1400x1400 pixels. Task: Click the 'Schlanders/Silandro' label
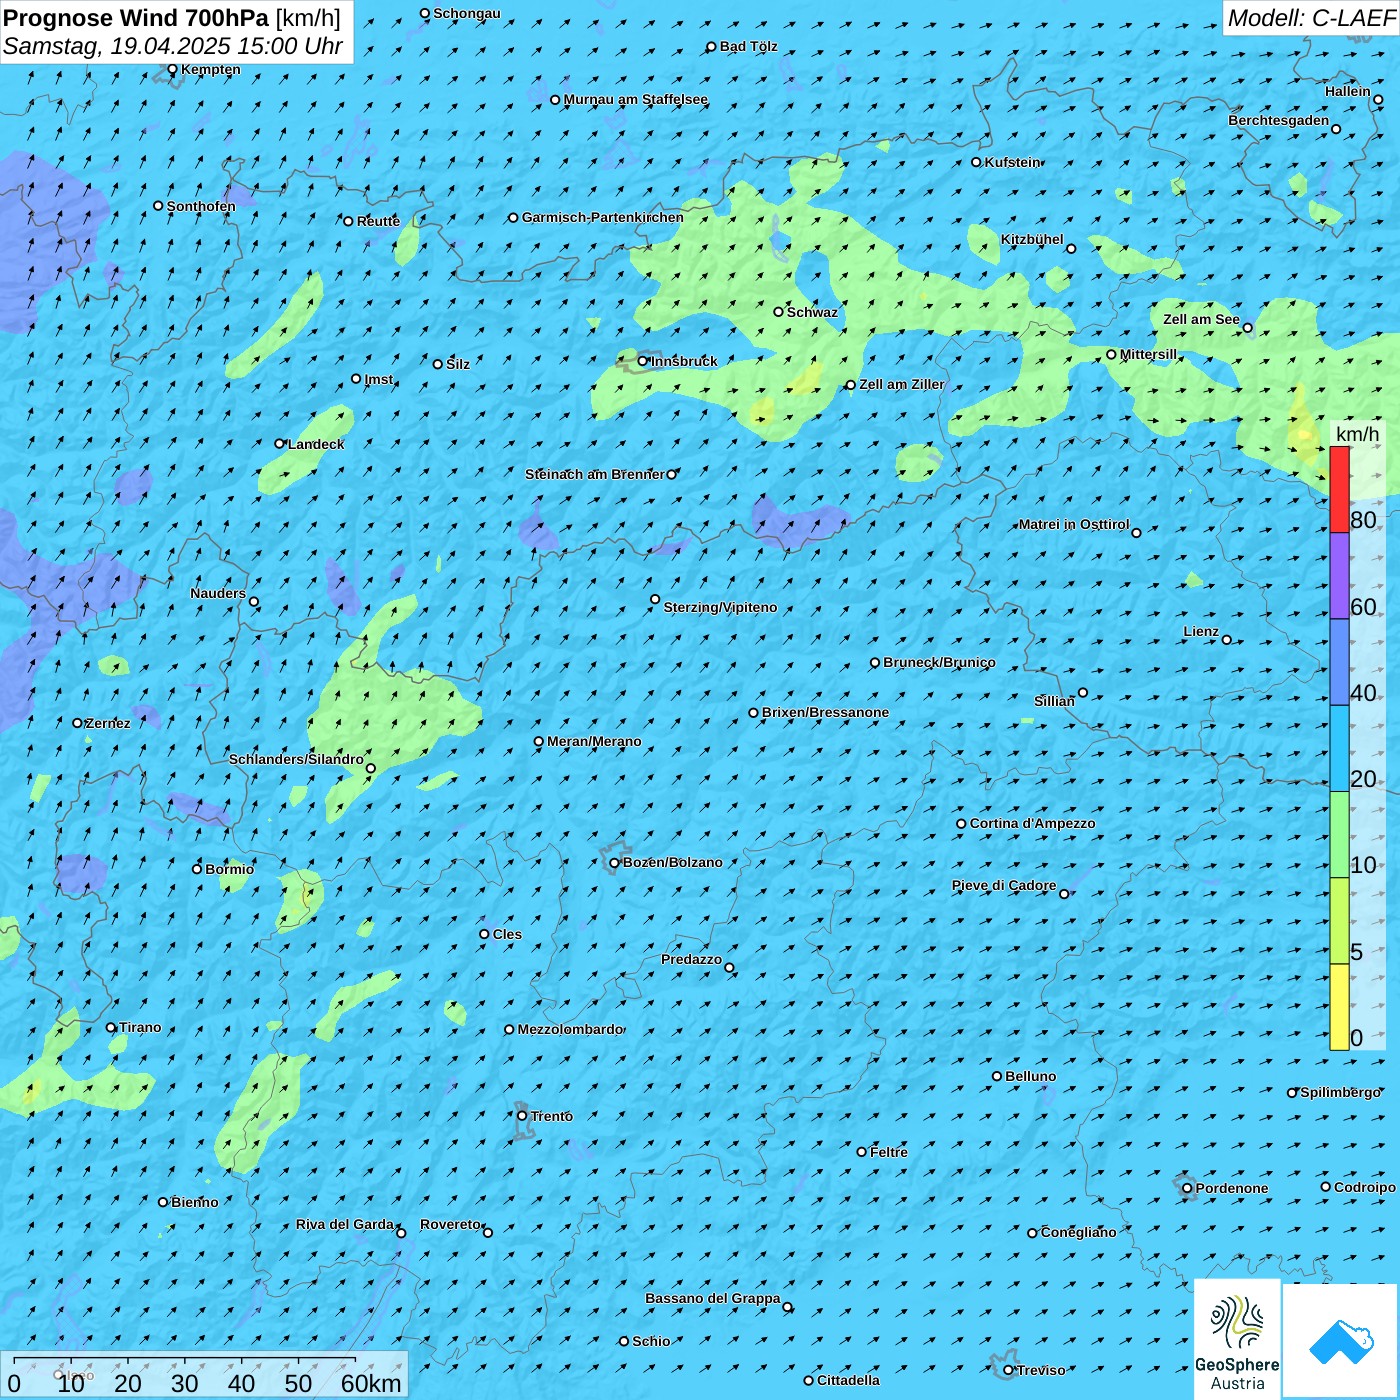[x=296, y=759]
